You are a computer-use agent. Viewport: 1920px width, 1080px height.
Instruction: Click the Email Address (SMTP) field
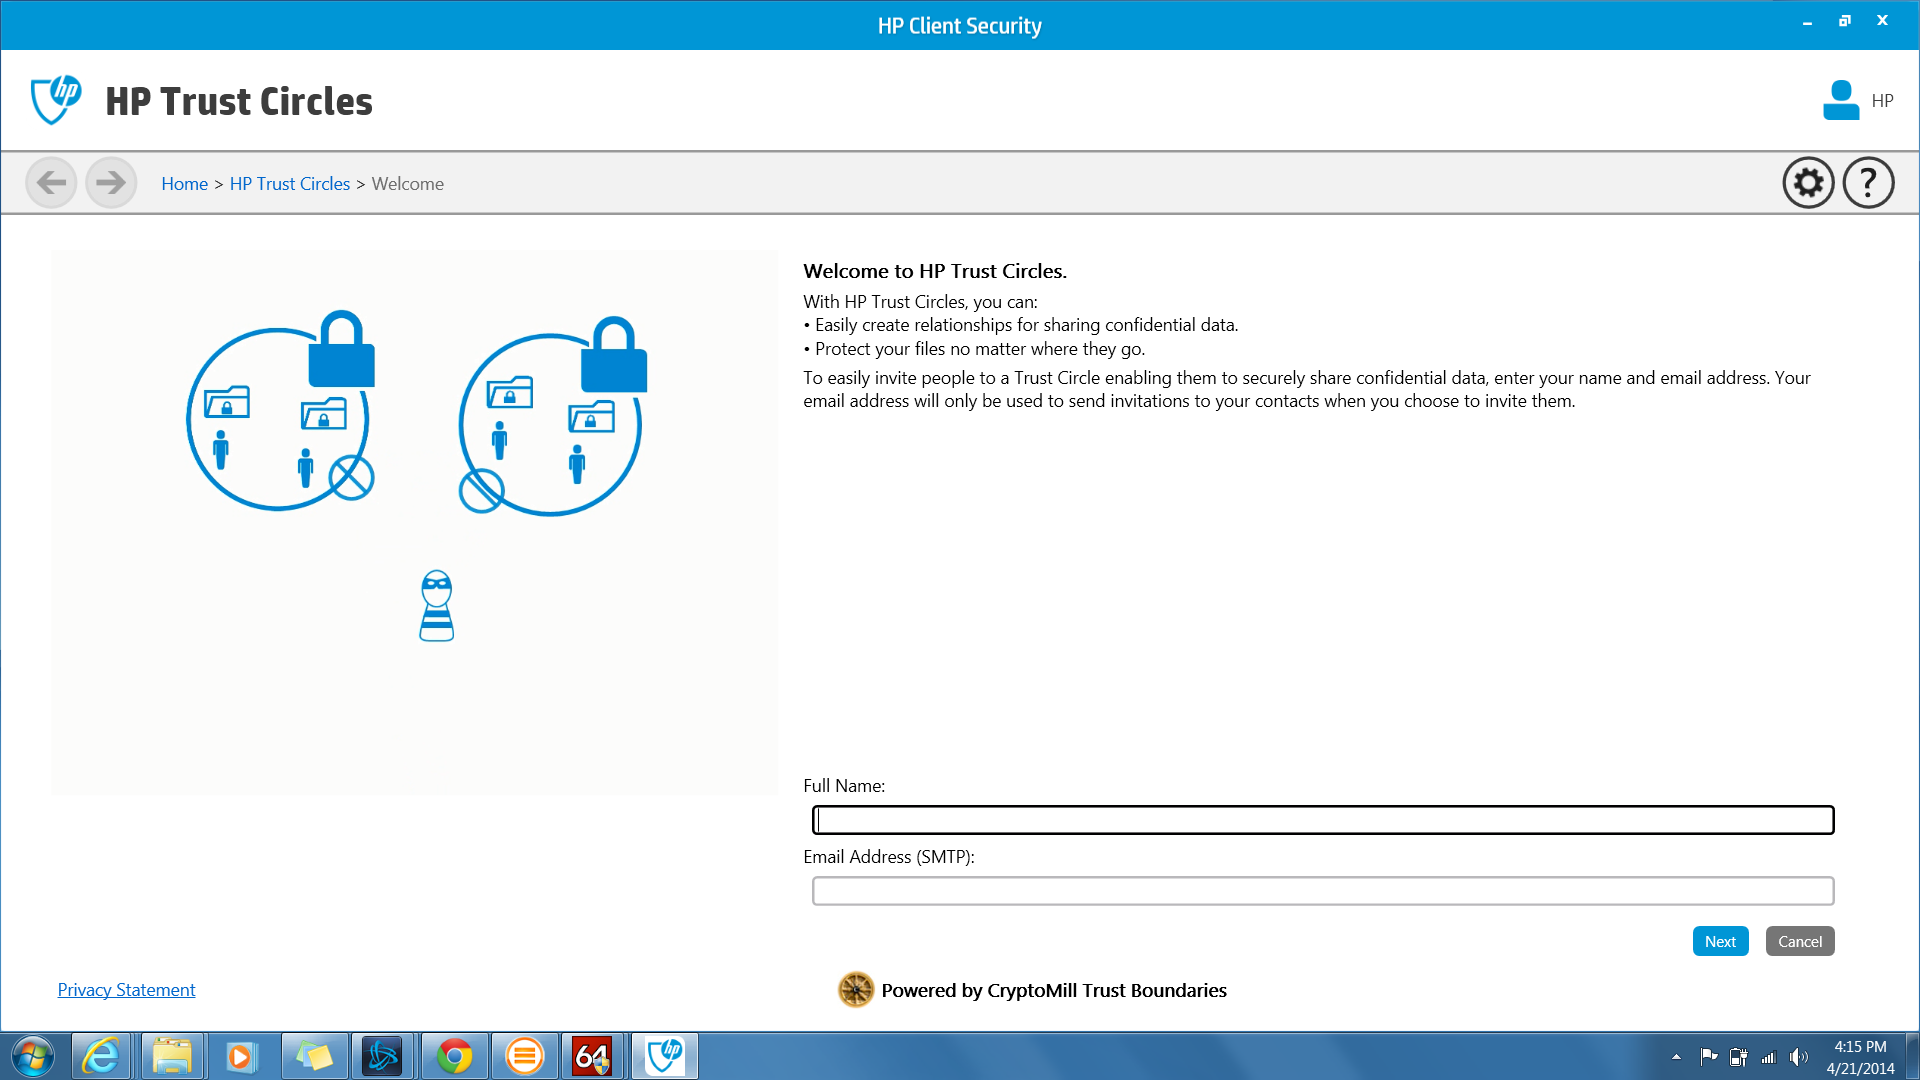(x=1323, y=891)
